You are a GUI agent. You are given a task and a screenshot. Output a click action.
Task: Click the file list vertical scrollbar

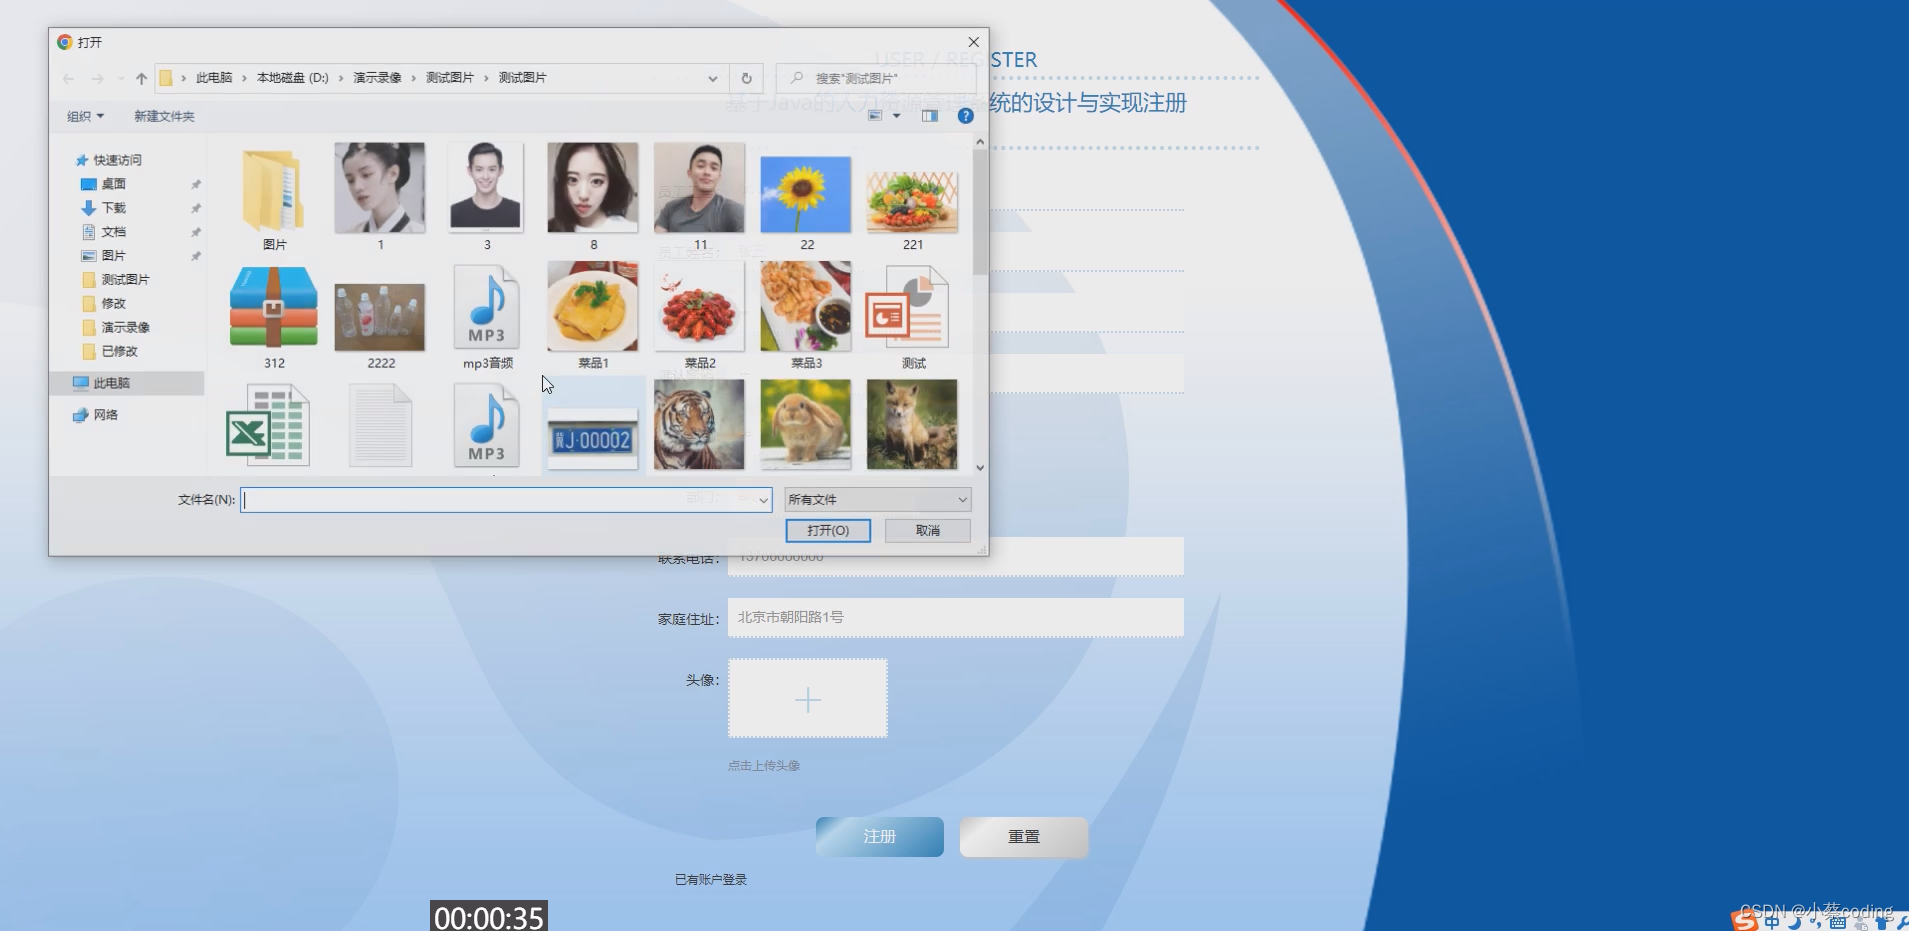(980, 212)
